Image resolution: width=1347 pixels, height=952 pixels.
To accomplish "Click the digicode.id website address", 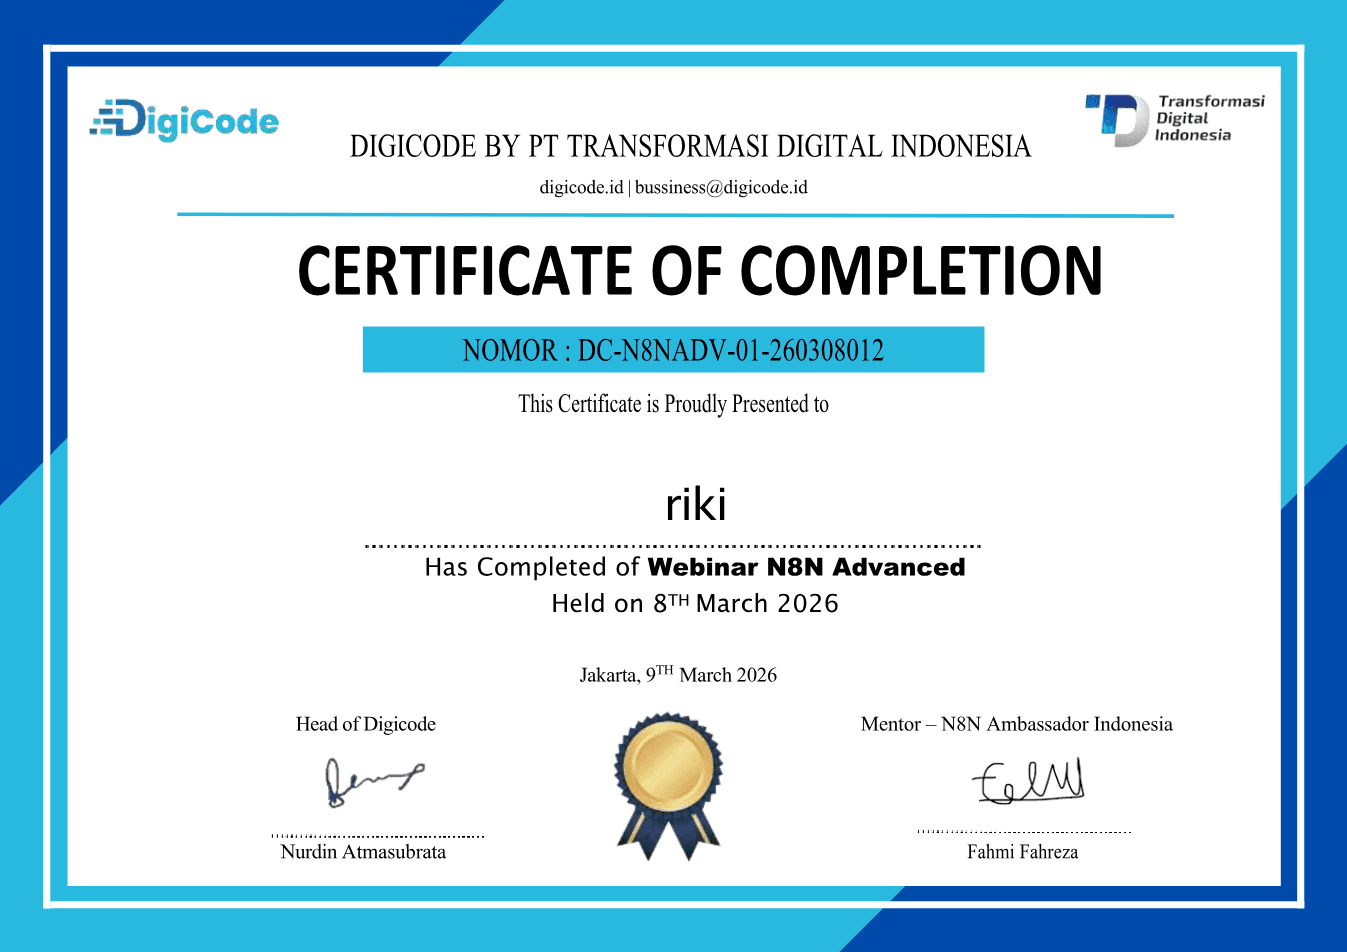I will 581,187.
